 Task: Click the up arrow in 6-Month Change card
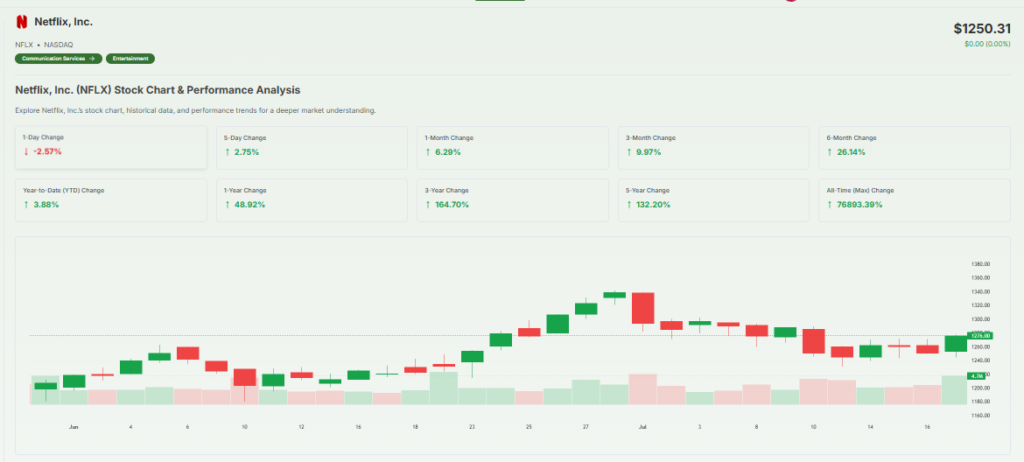point(830,152)
